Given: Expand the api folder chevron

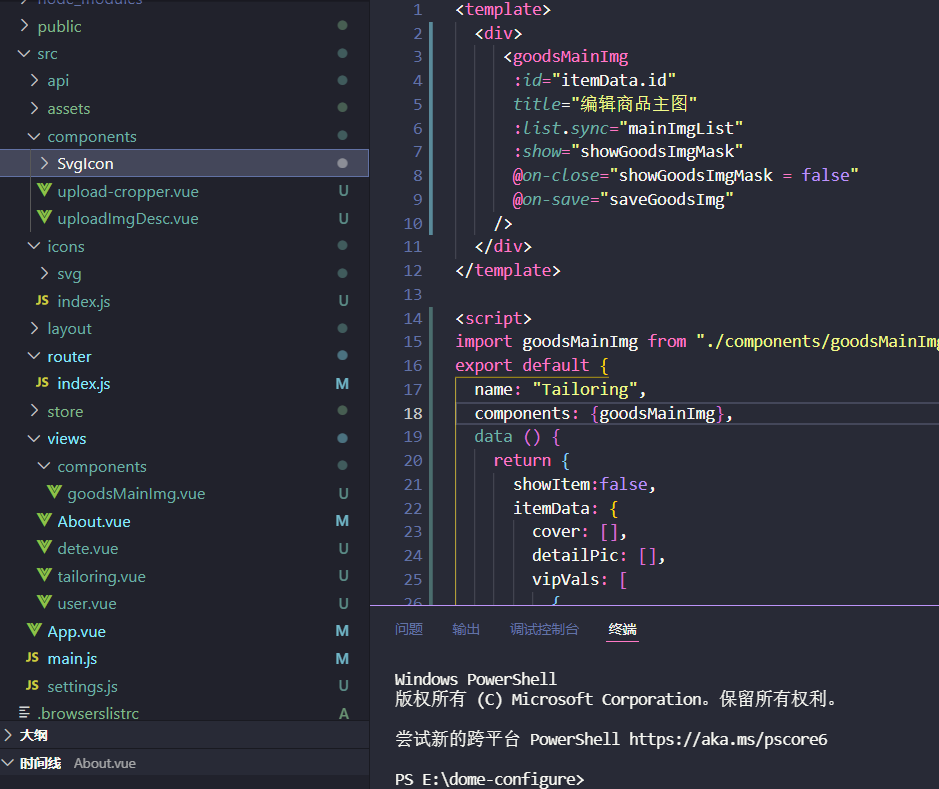Looking at the screenshot, I should click(x=34, y=80).
